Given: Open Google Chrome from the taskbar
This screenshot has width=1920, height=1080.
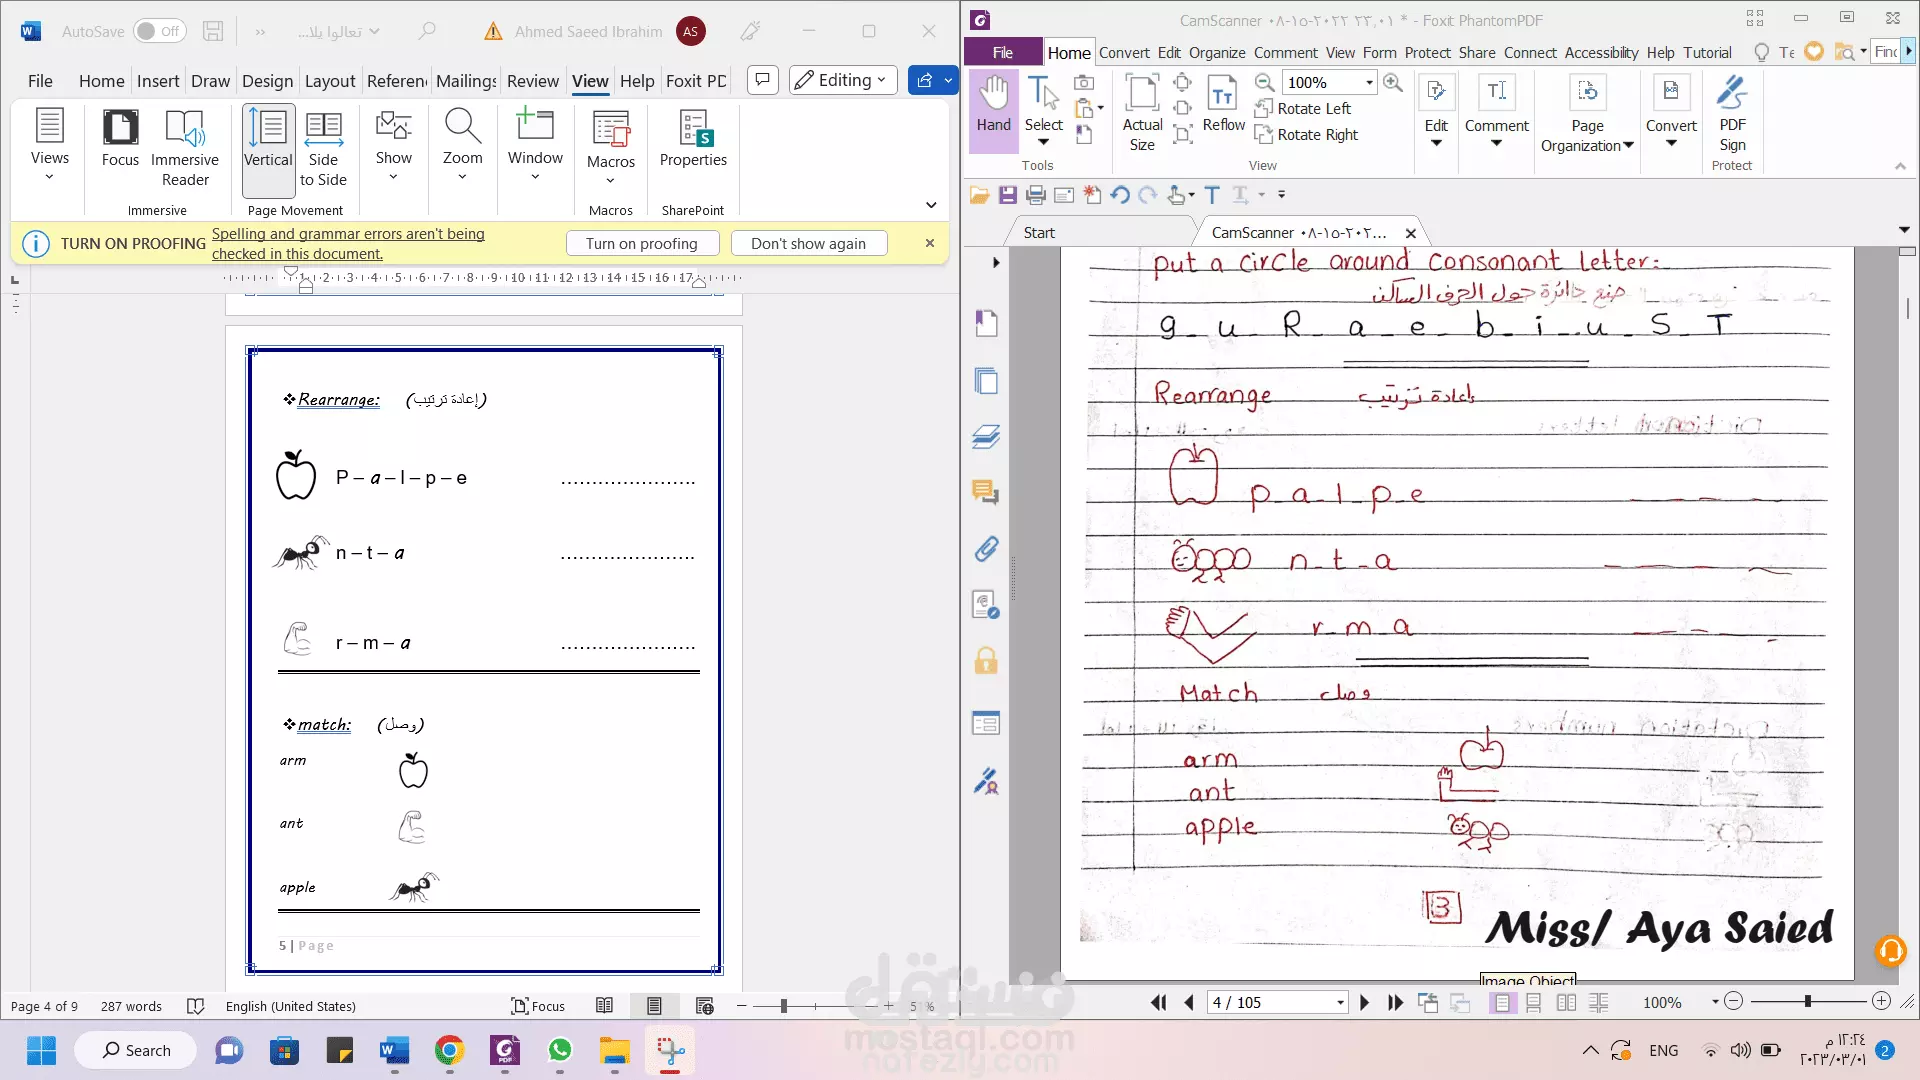Looking at the screenshot, I should pyautogui.click(x=449, y=1050).
